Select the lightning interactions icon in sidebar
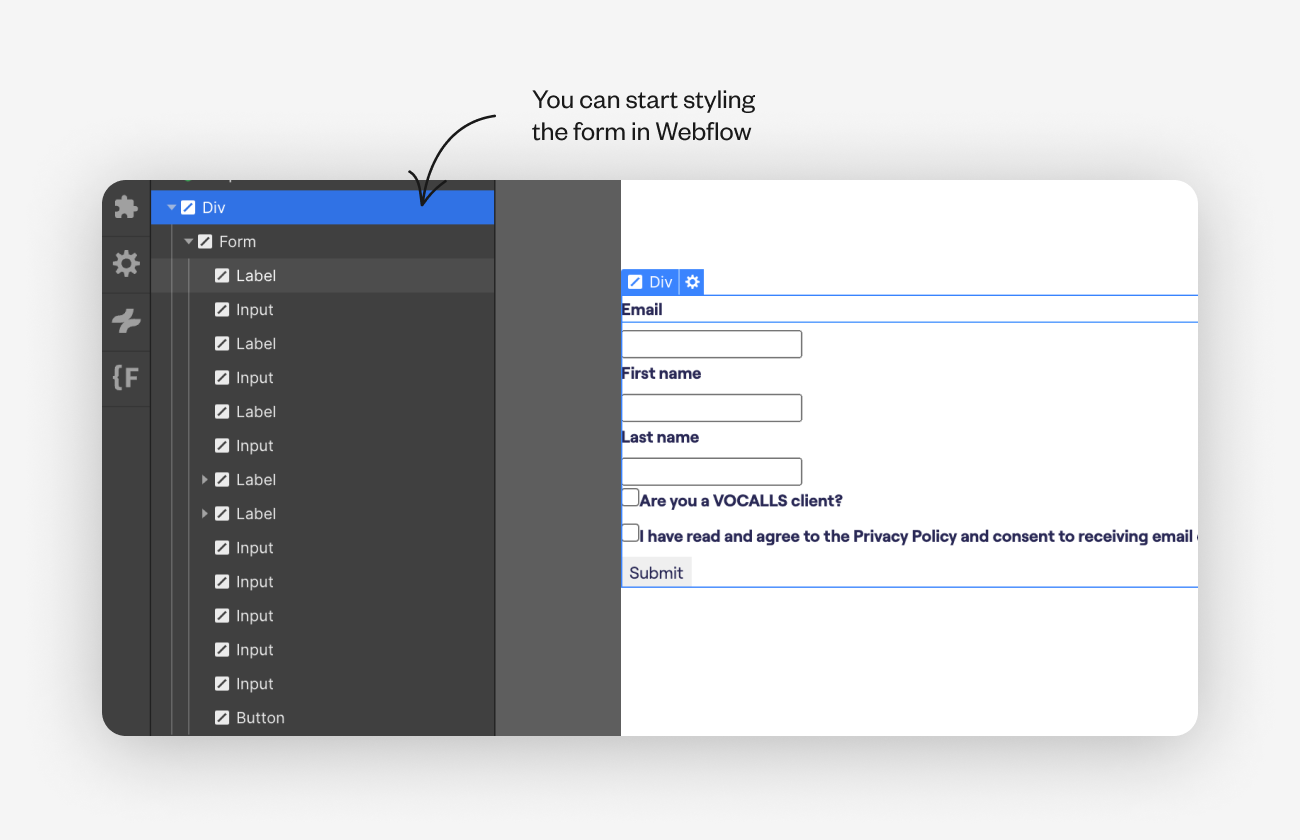1300x840 pixels. pyautogui.click(x=126, y=321)
